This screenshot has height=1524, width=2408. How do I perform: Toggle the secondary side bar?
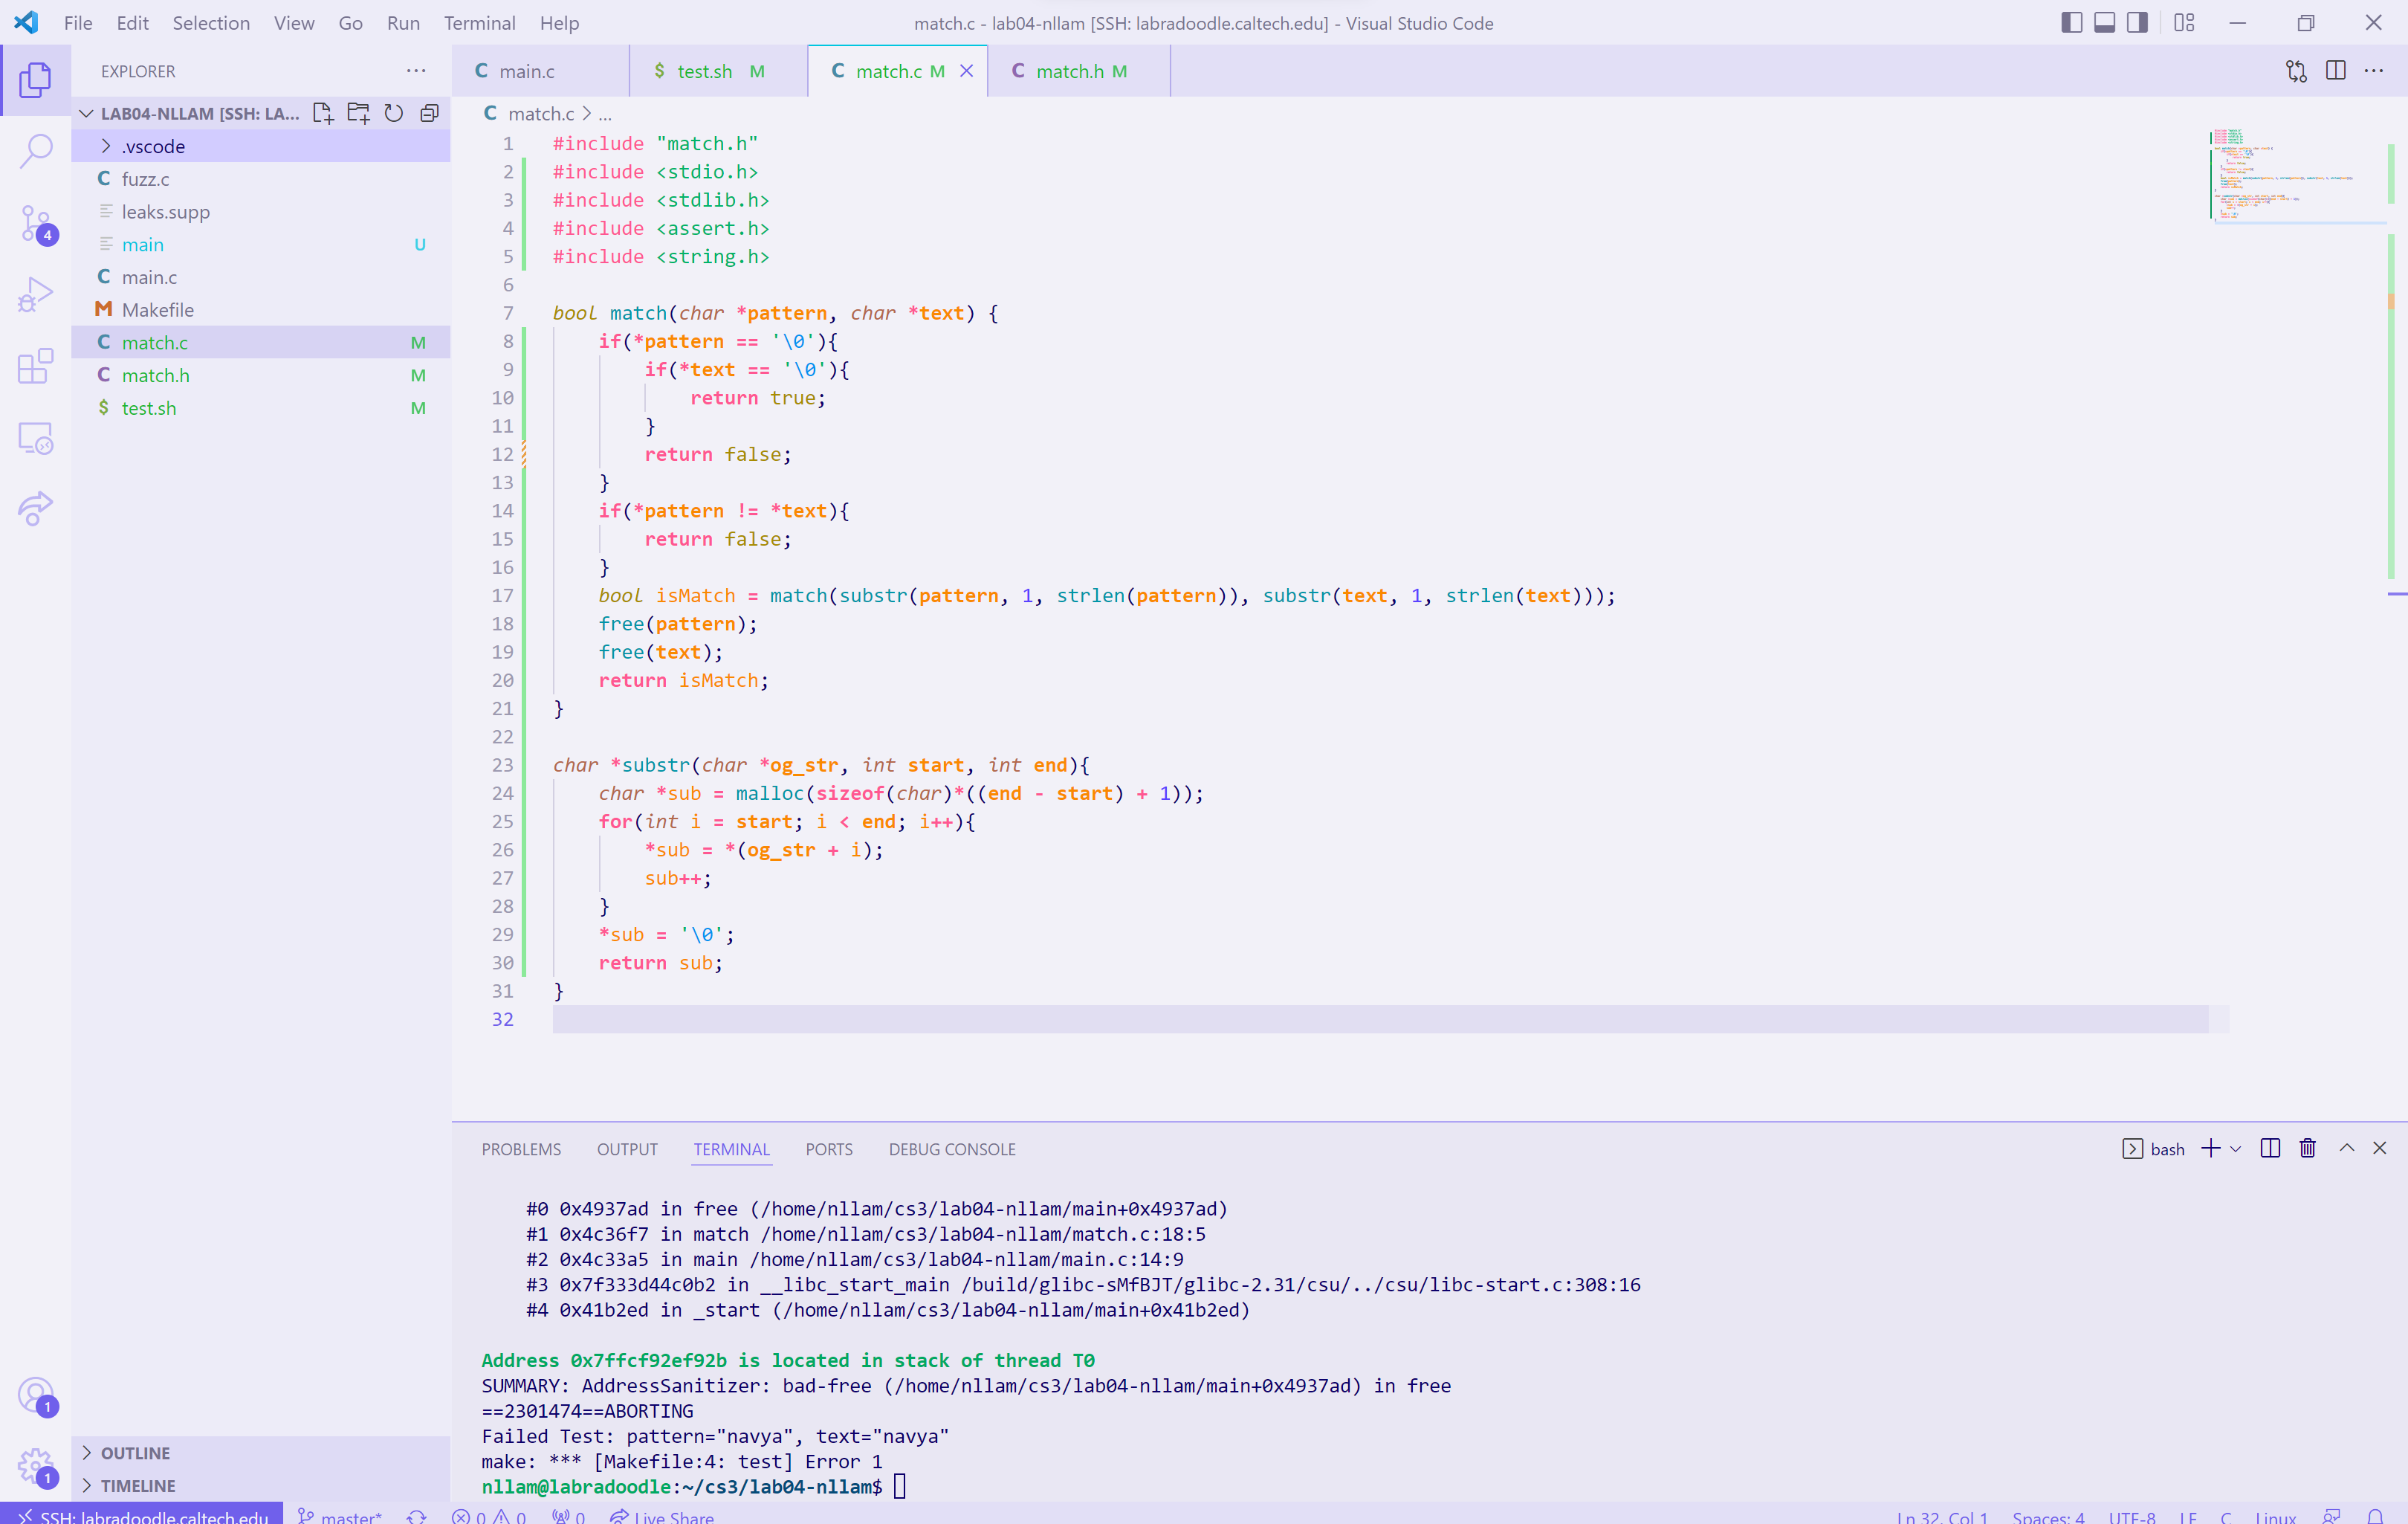tap(2137, 23)
